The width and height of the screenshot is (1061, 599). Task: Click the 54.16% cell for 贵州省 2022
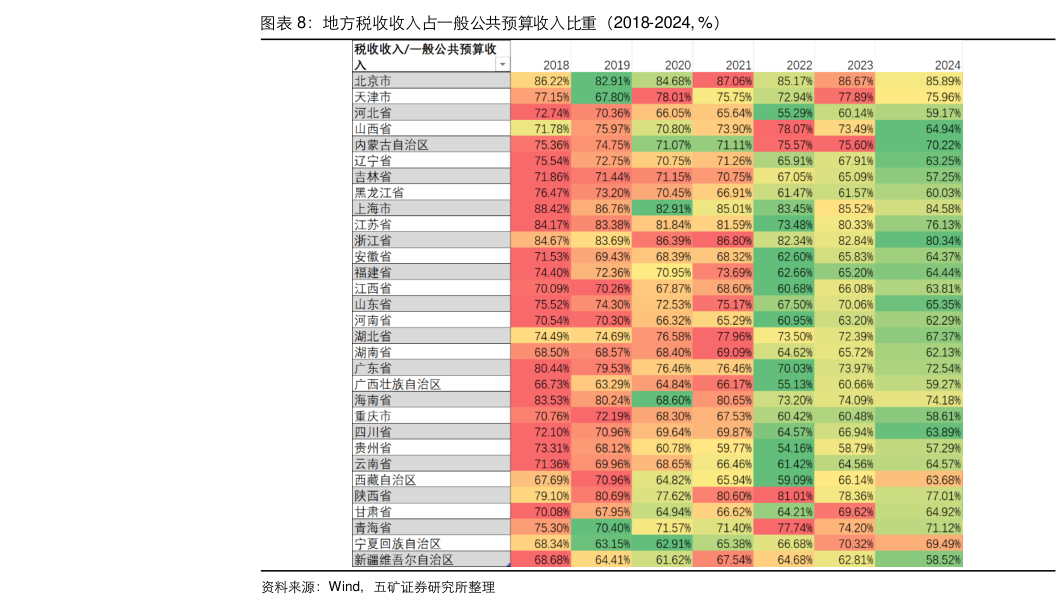[784, 448]
